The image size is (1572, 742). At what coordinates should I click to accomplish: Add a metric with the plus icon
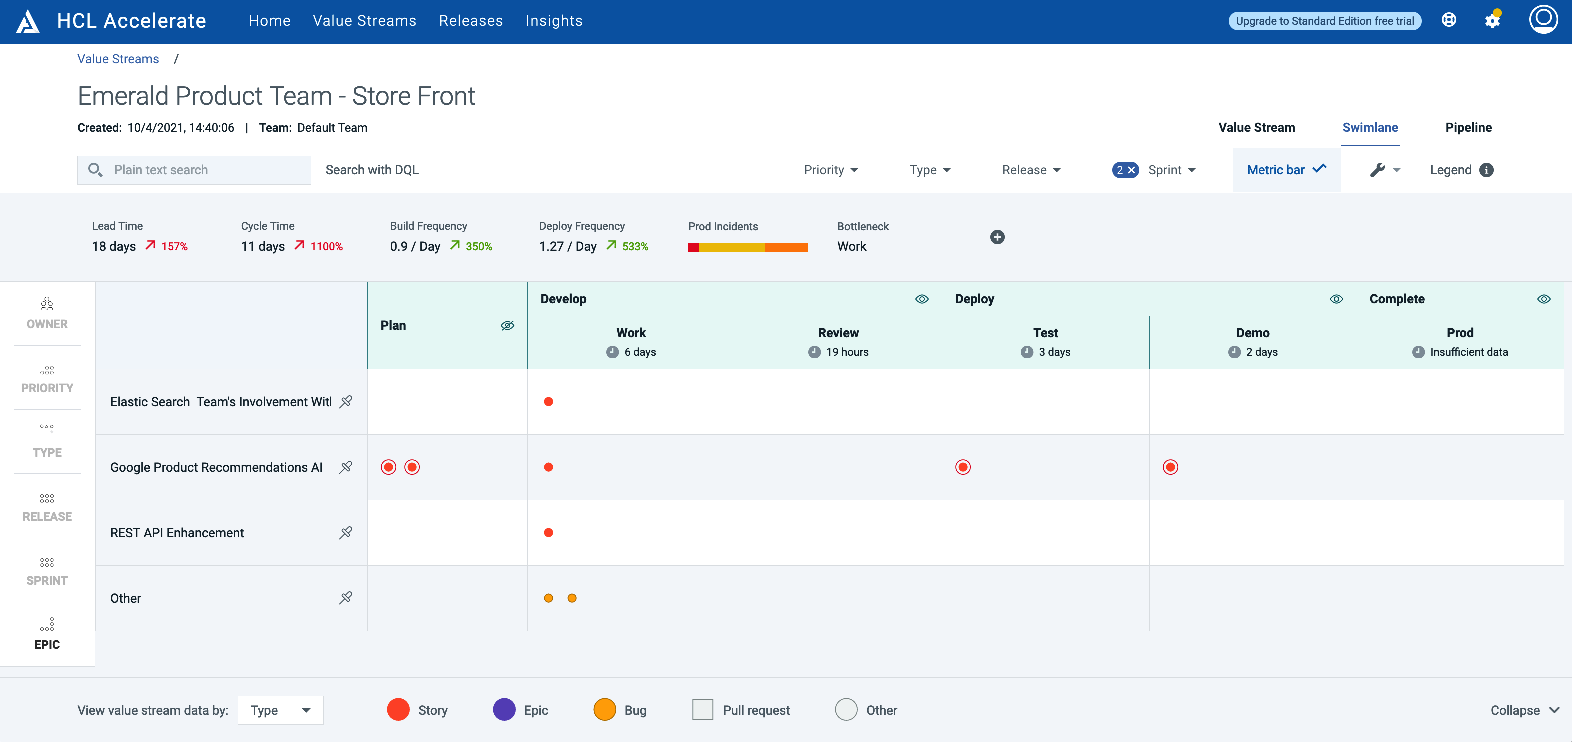click(997, 237)
